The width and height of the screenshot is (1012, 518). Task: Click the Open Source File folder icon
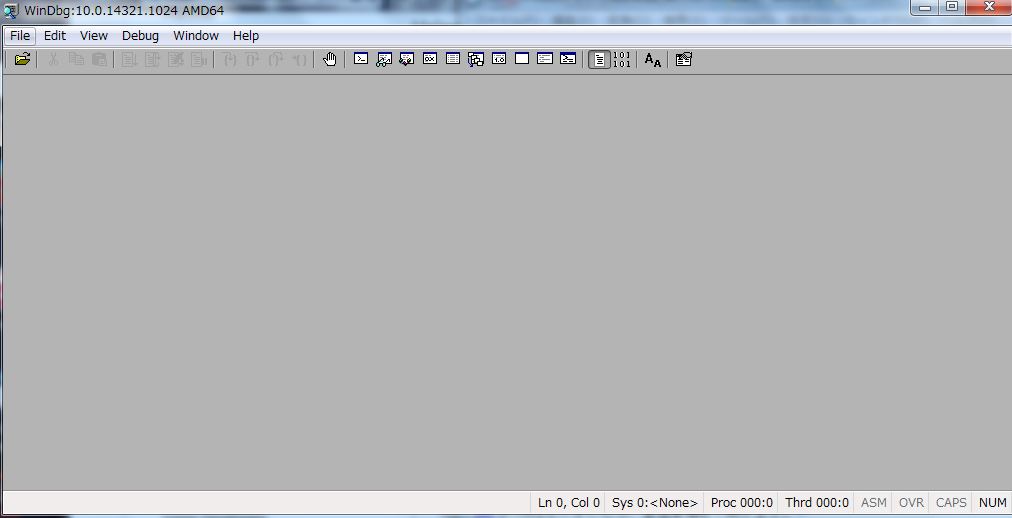[23, 59]
